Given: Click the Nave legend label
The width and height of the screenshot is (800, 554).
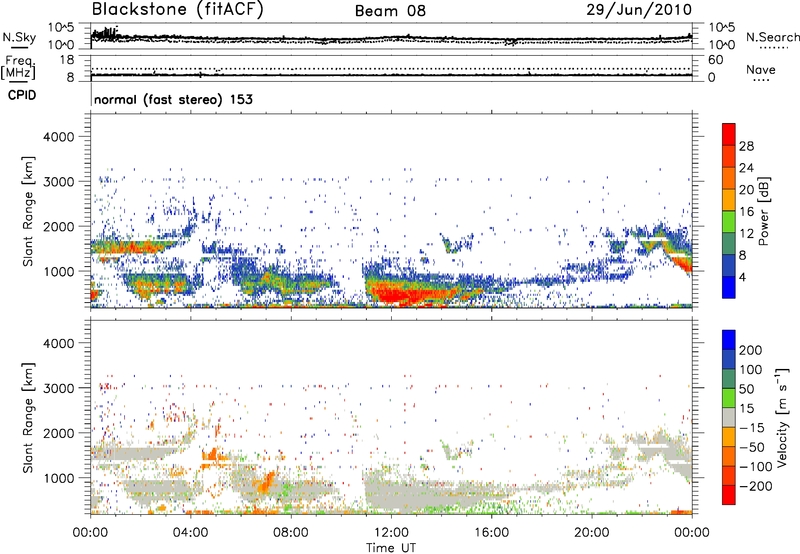Looking at the screenshot, I should tap(761, 69).
